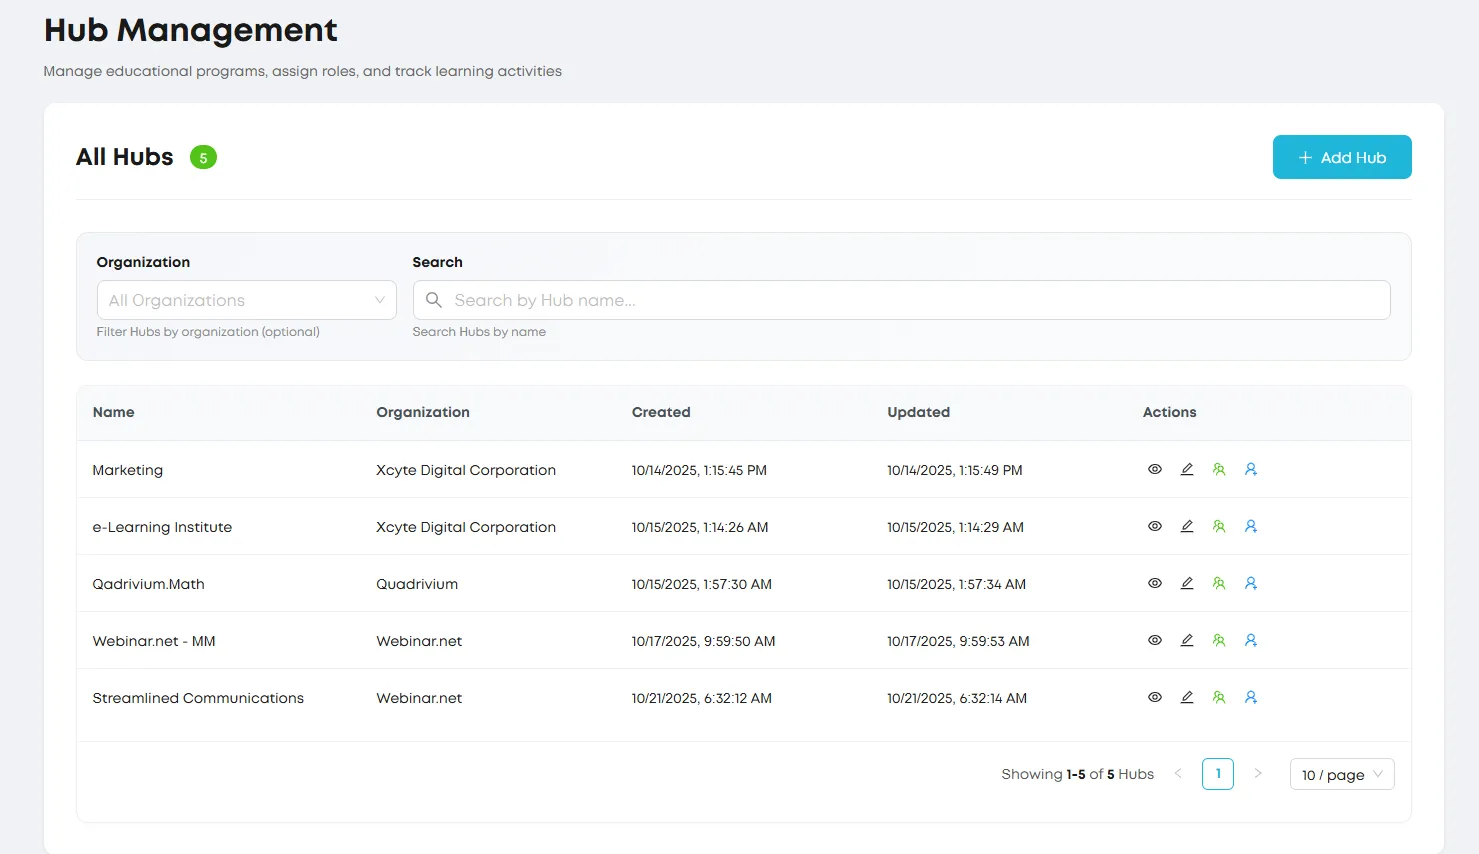Screen dimensions: 1479x854
Task: Open green team icon for Qadrivium.Math
Action: click(1219, 583)
